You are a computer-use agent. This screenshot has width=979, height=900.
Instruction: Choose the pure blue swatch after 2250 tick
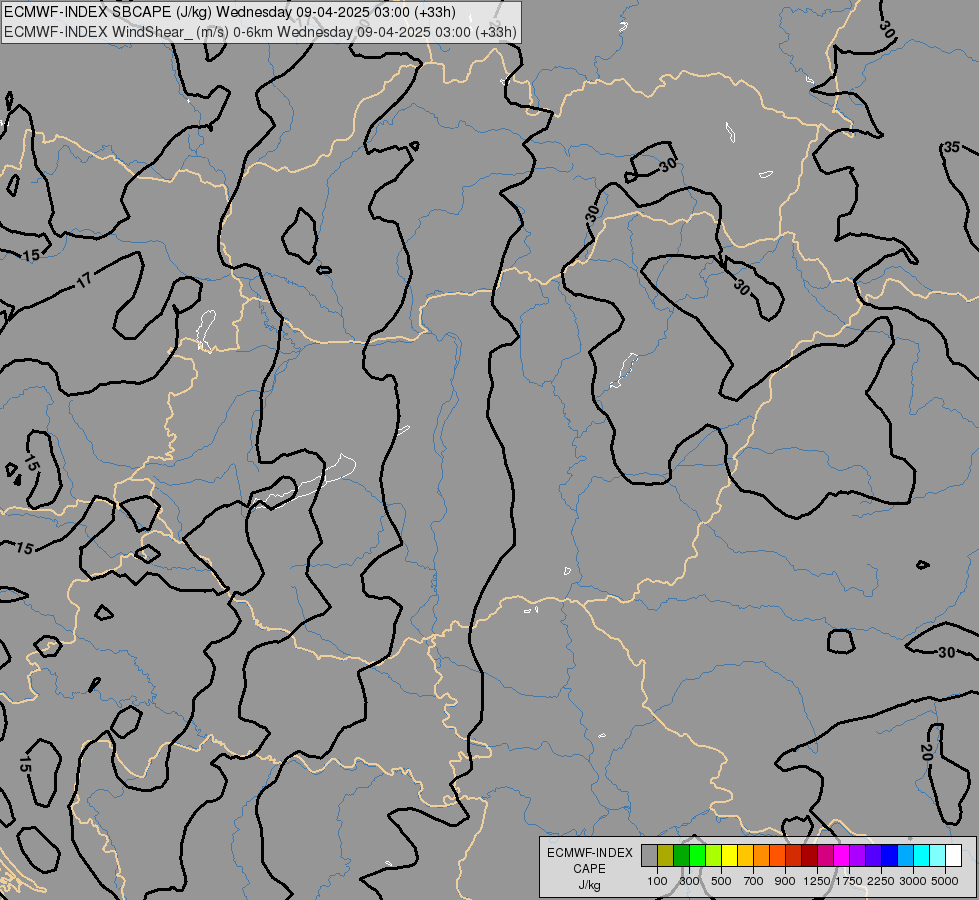(890, 855)
